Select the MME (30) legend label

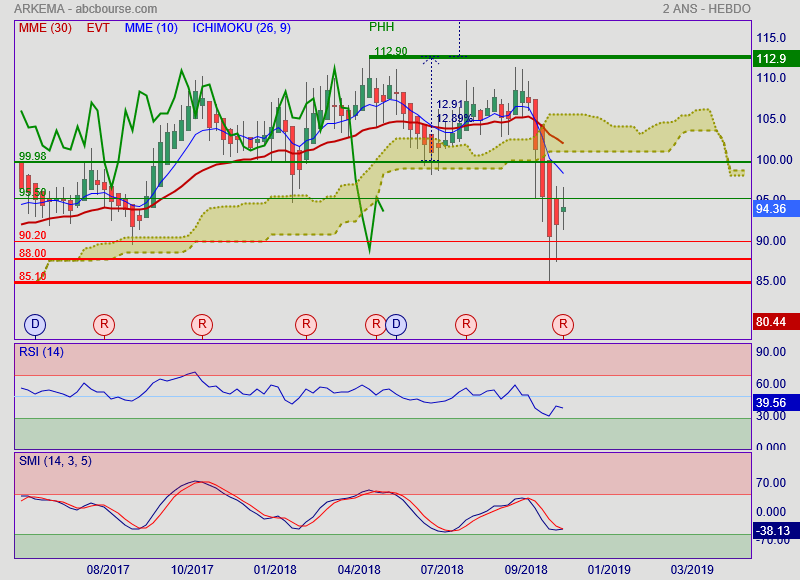pyautogui.click(x=45, y=28)
